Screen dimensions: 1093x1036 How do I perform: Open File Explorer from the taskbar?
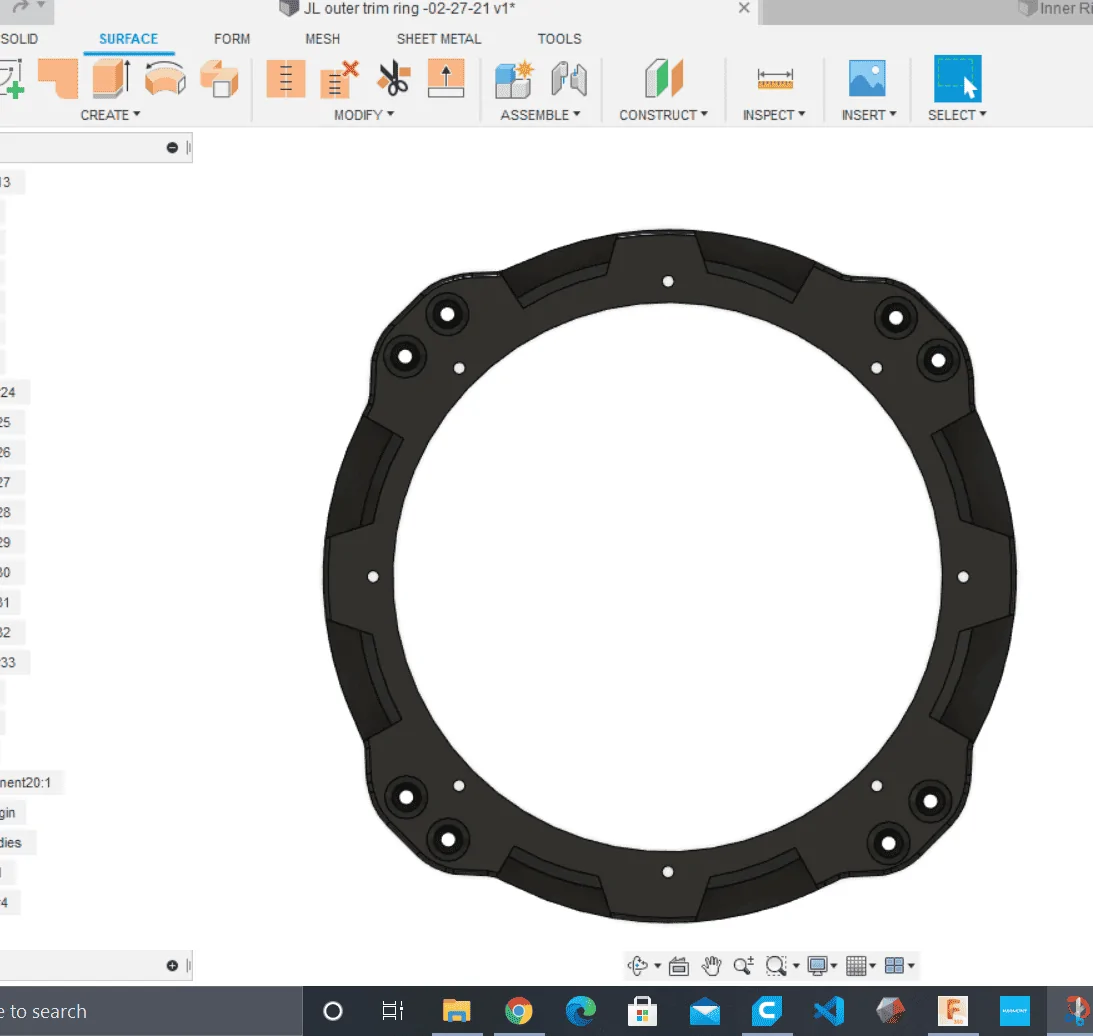pos(457,1011)
